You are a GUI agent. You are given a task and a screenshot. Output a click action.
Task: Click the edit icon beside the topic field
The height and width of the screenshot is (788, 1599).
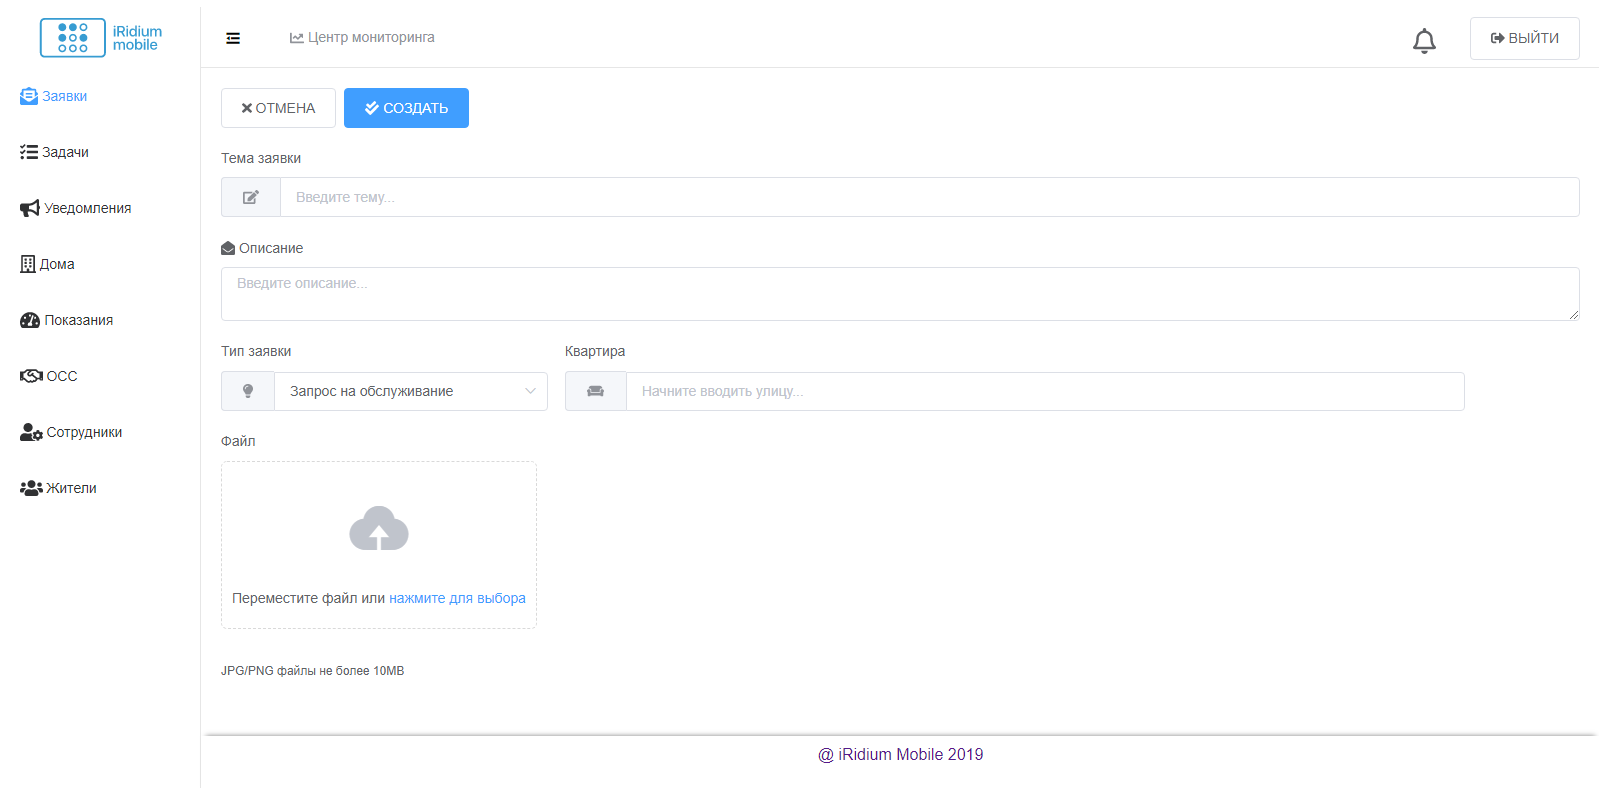coord(251,197)
